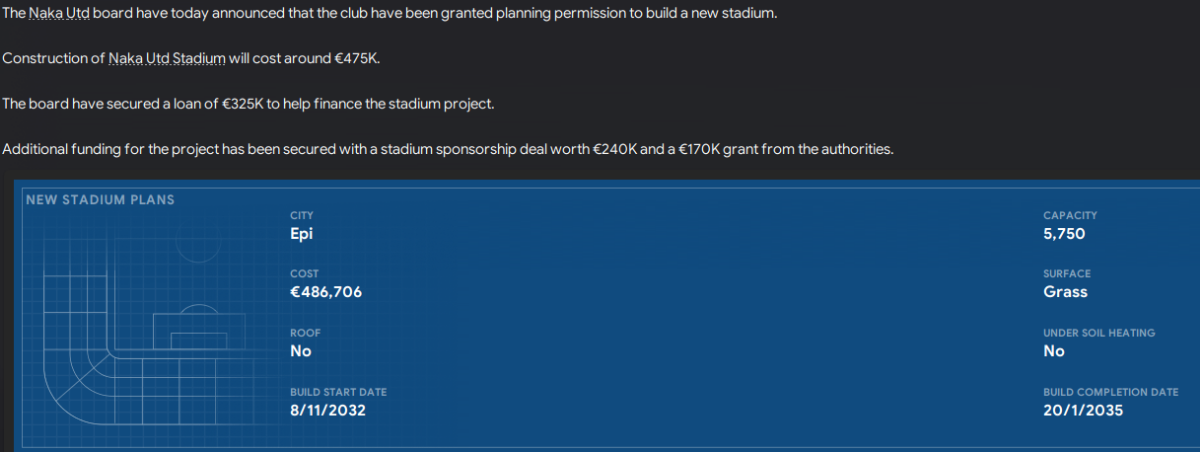Click the Surface value Grass
This screenshot has width=1200, height=452.
[1065, 292]
